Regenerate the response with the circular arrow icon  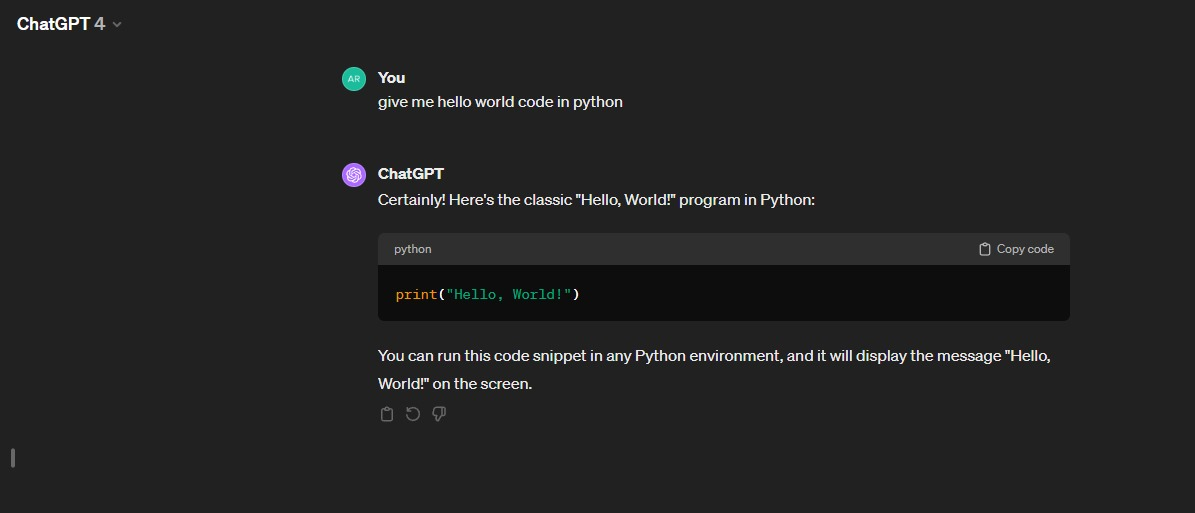pyautogui.click(x=413, y=414)
